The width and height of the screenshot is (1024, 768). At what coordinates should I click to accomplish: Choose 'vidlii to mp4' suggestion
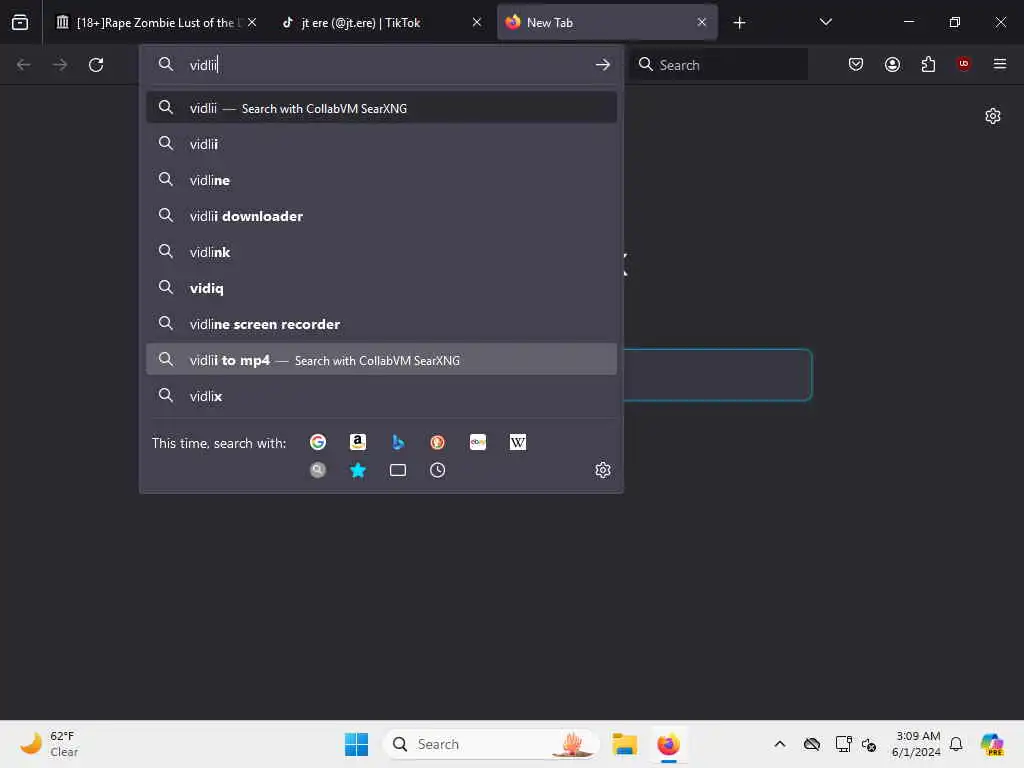[x=381, y=359]
